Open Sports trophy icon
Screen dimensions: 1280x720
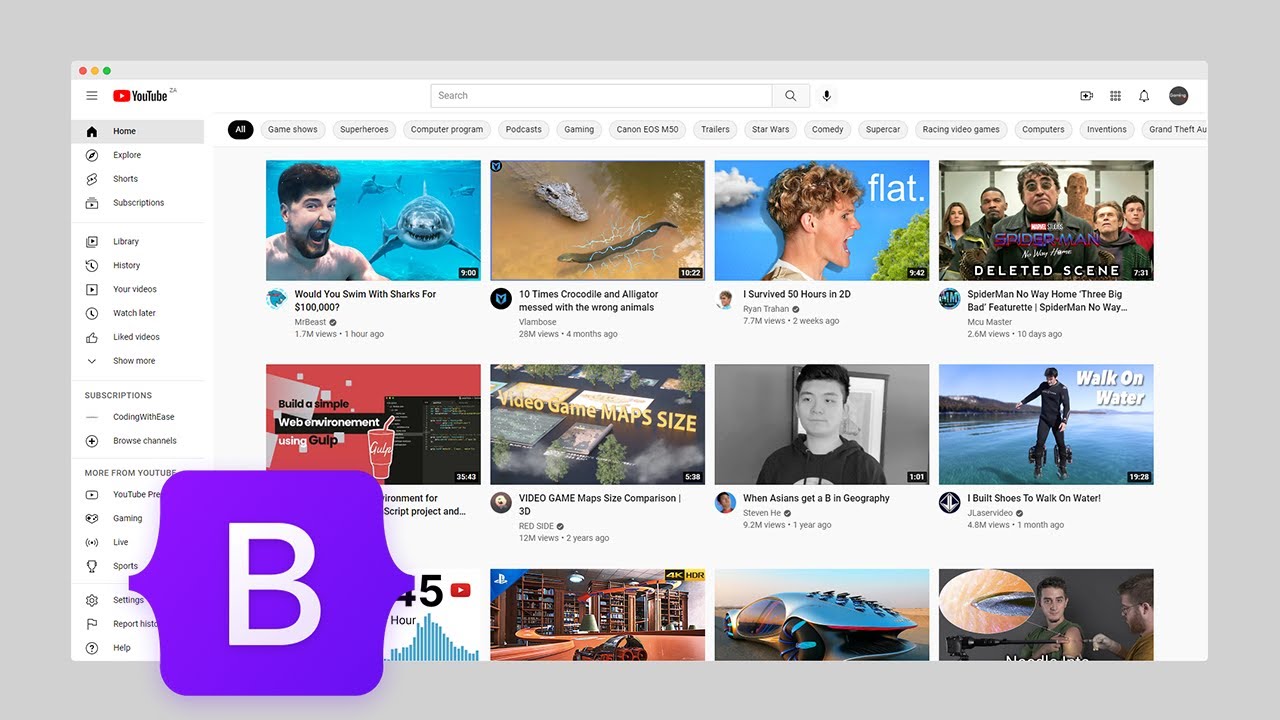92,566
